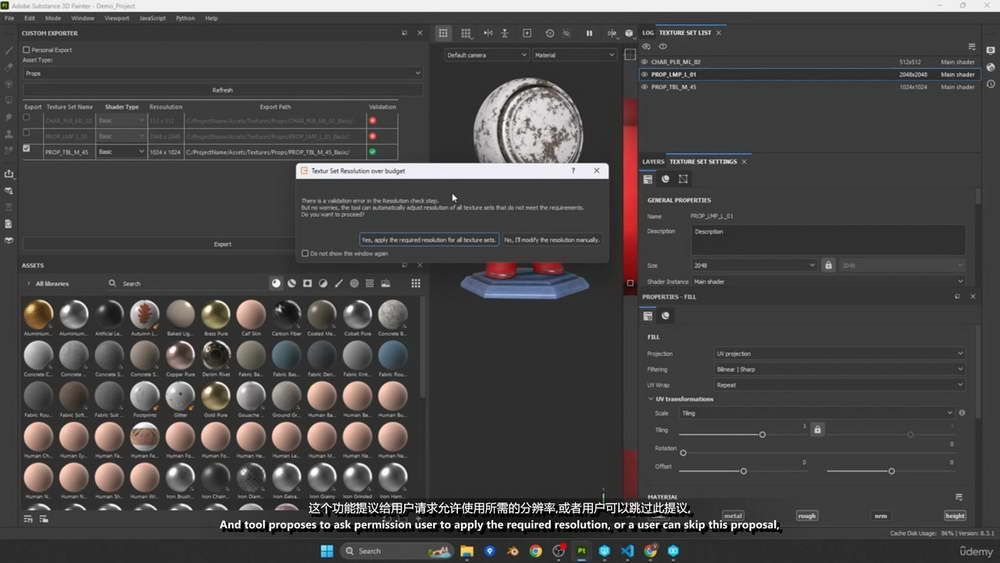This screenshot has height=563, width=1000.
Task: Click the bake mesh maps crop icon
Action: 683,179
